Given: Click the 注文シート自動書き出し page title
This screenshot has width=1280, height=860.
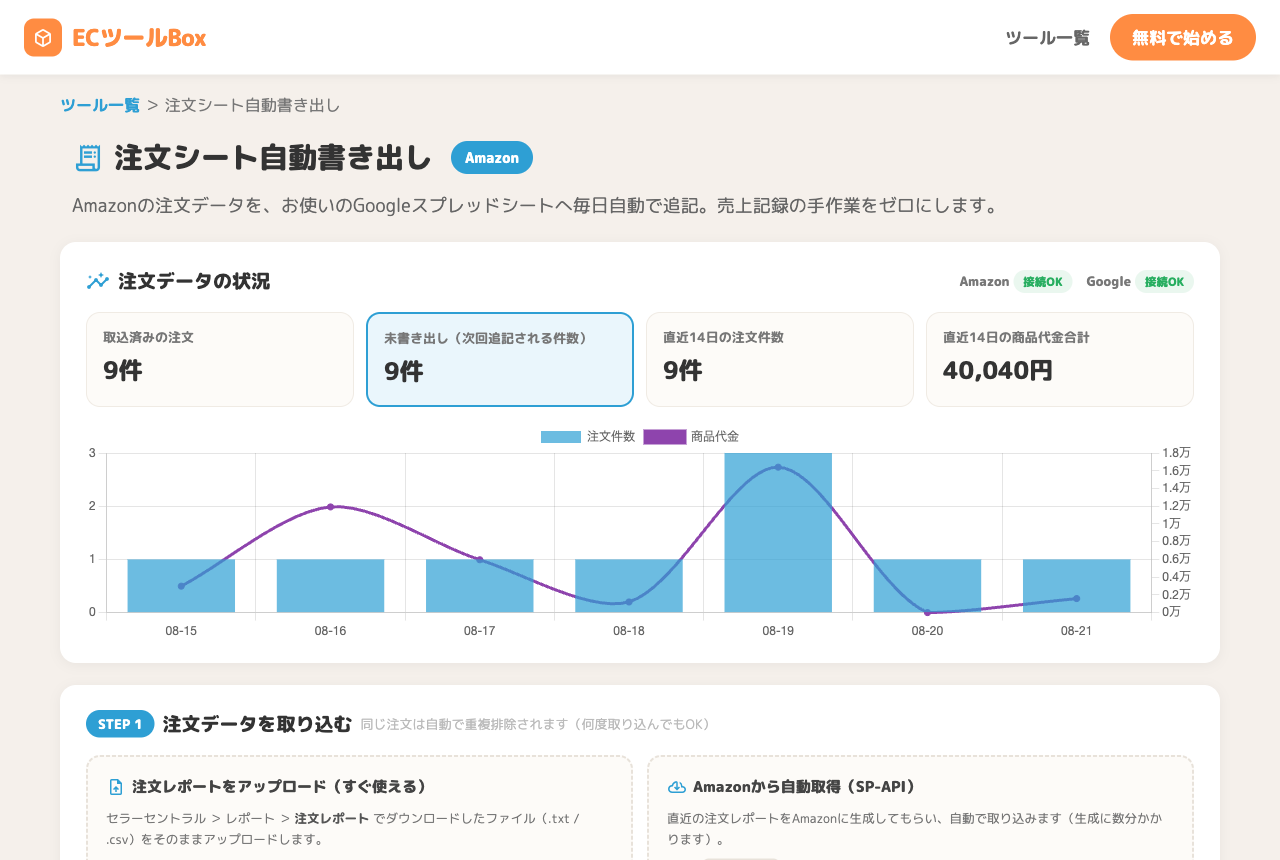Looking at the screenshot, I should [273, 158].
